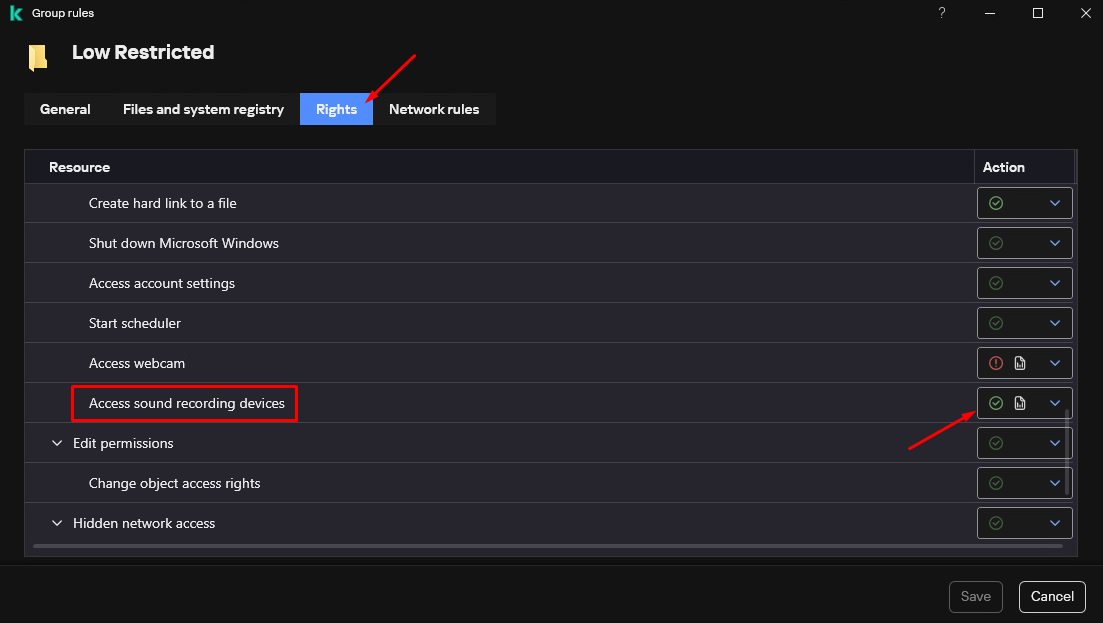Click the Kaspersky logo icon in title bar
The height and width of the screenshot is (623, 1103).
pyautogui.click(x=16, y=13)
